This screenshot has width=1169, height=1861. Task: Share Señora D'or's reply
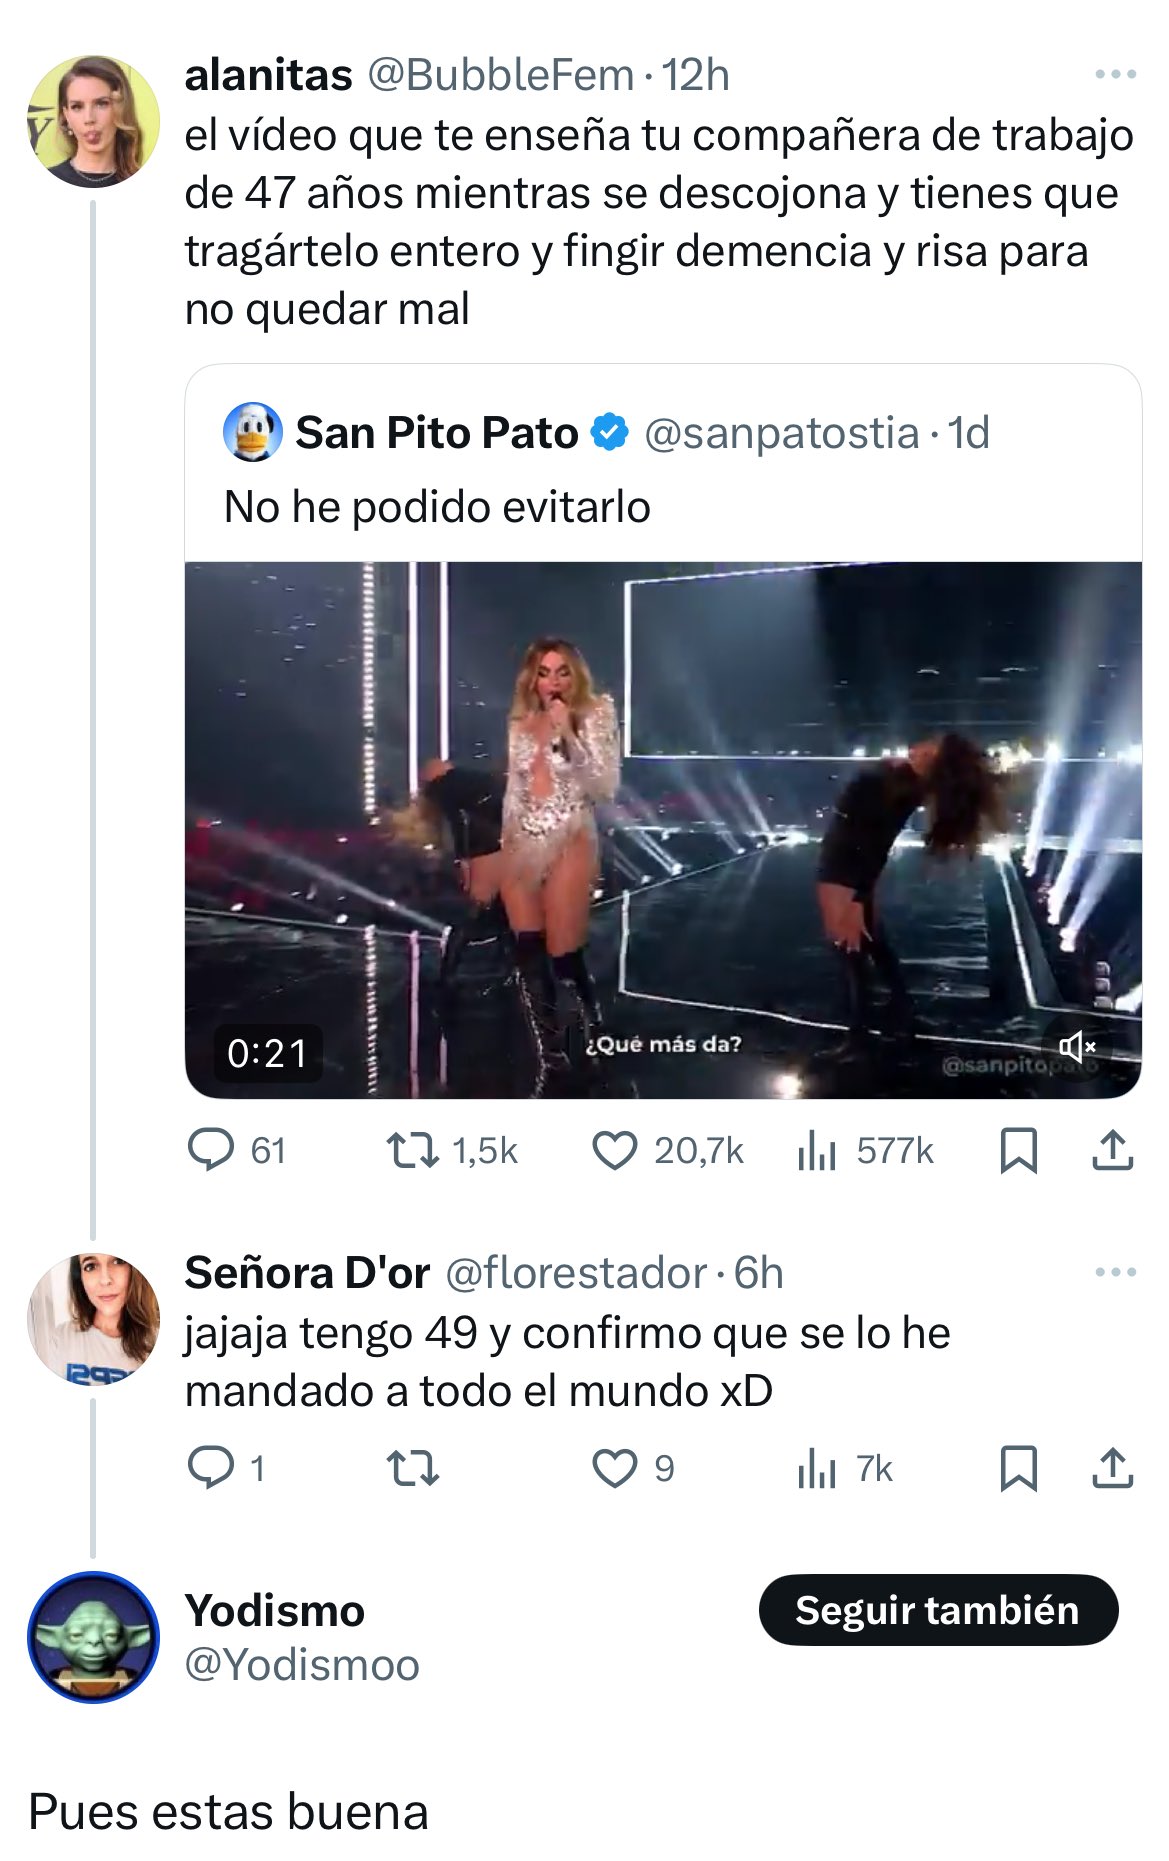tap(1112, 1468)
